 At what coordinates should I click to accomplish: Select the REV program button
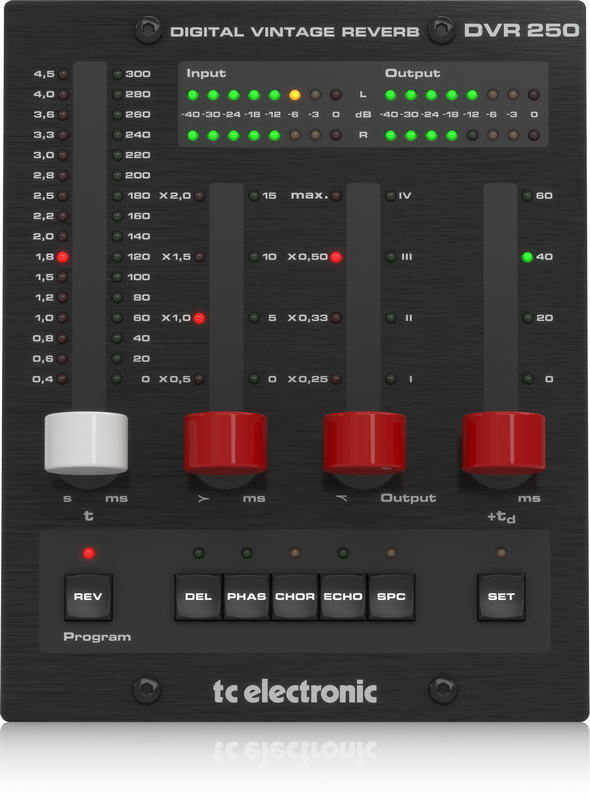pyautogui.click(x=88, y=597)
